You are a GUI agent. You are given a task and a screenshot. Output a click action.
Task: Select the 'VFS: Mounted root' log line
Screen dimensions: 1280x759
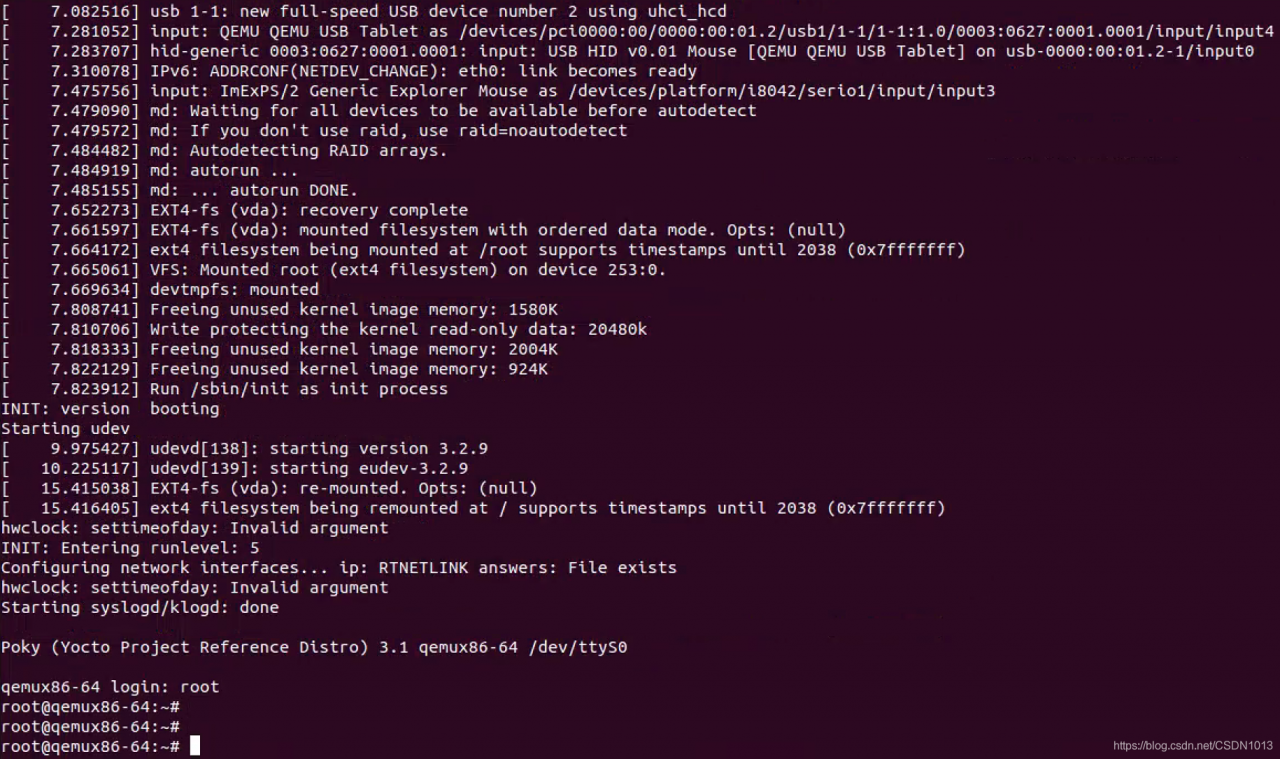click(407, 269)
